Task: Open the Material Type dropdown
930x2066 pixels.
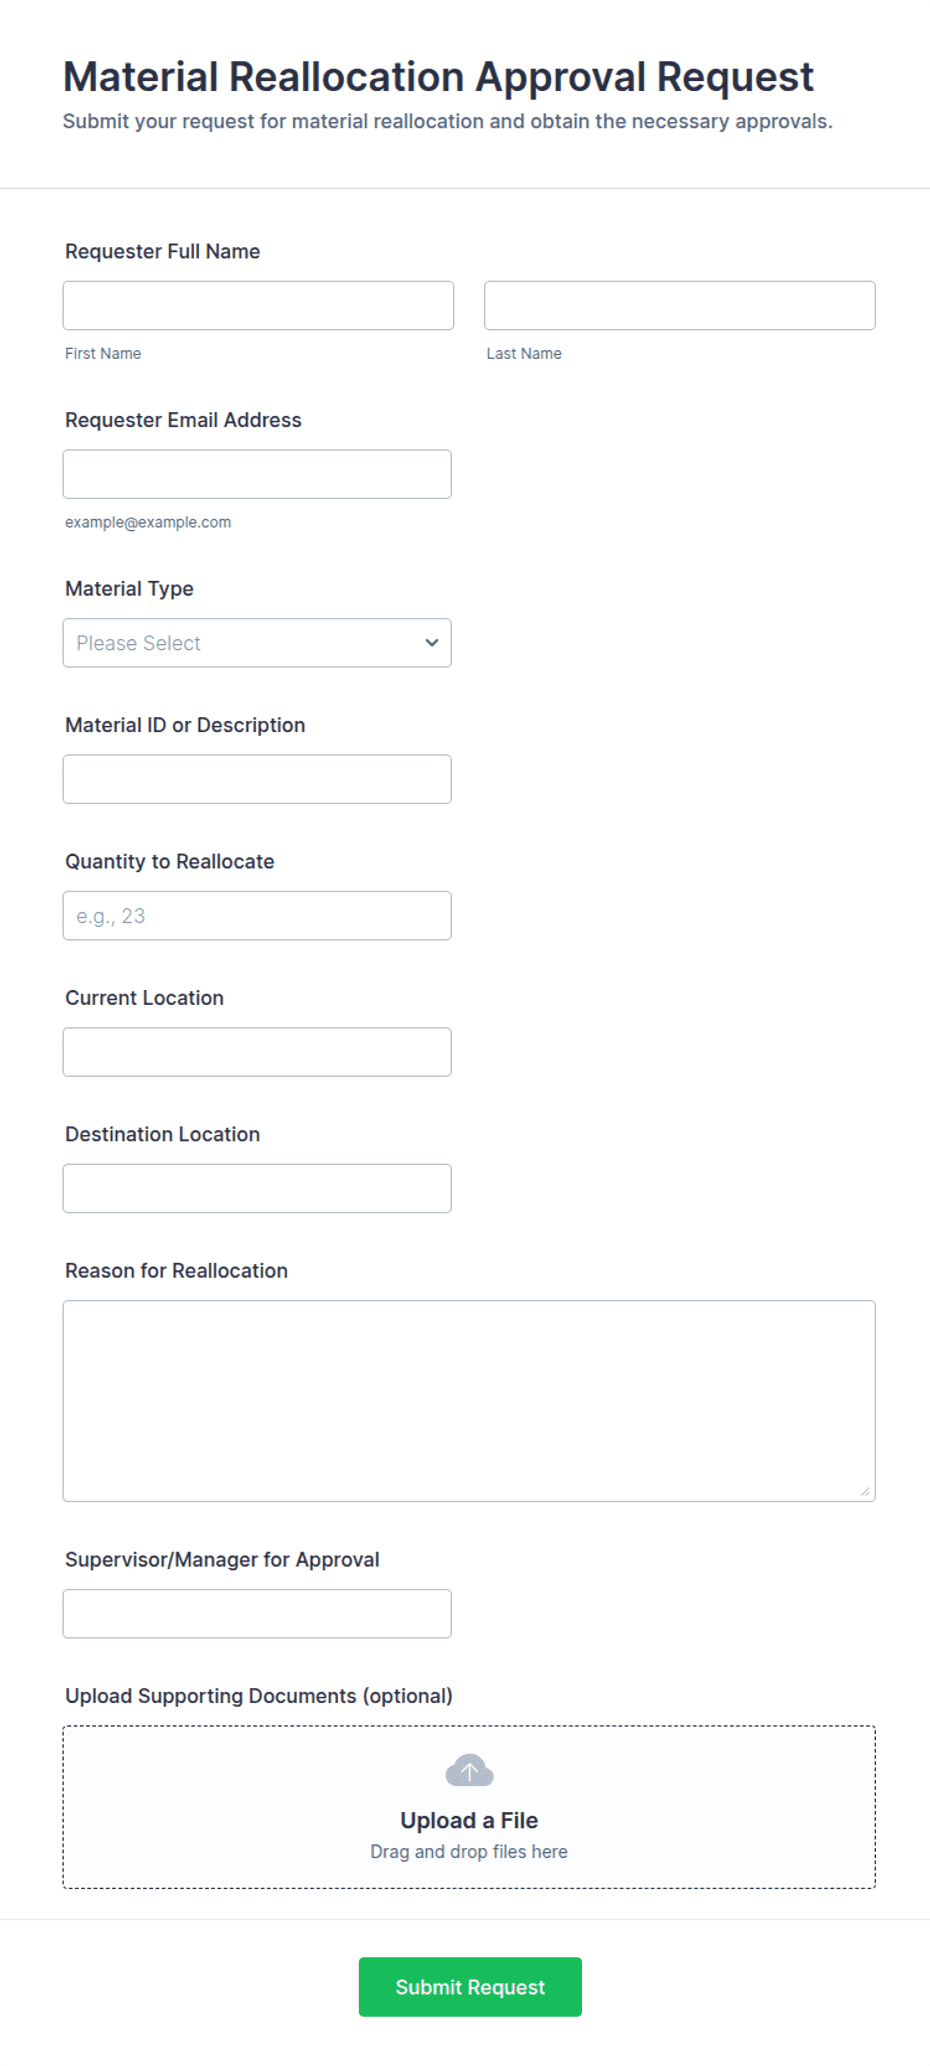Action: pyautogui.click(x=257, y=643)
